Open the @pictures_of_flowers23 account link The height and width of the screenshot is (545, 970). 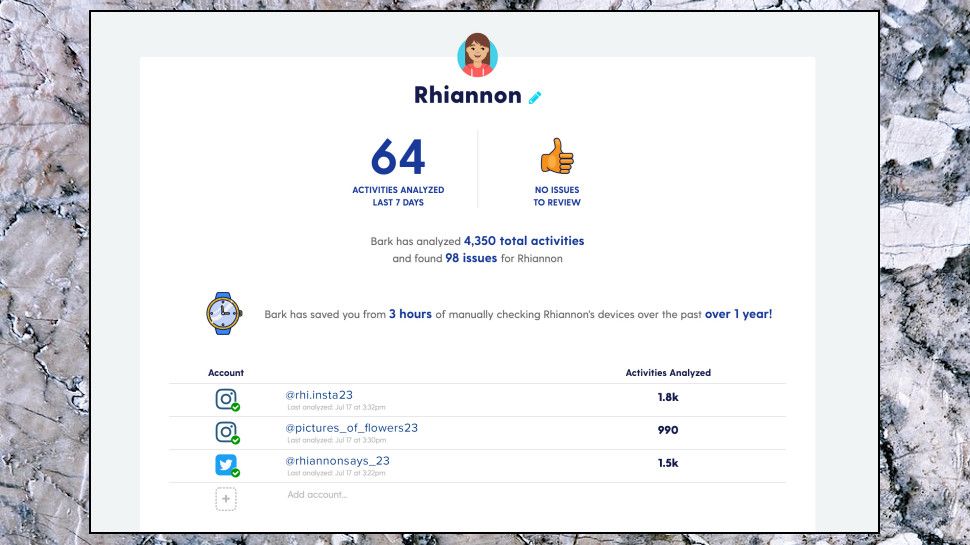coord(351,427)
